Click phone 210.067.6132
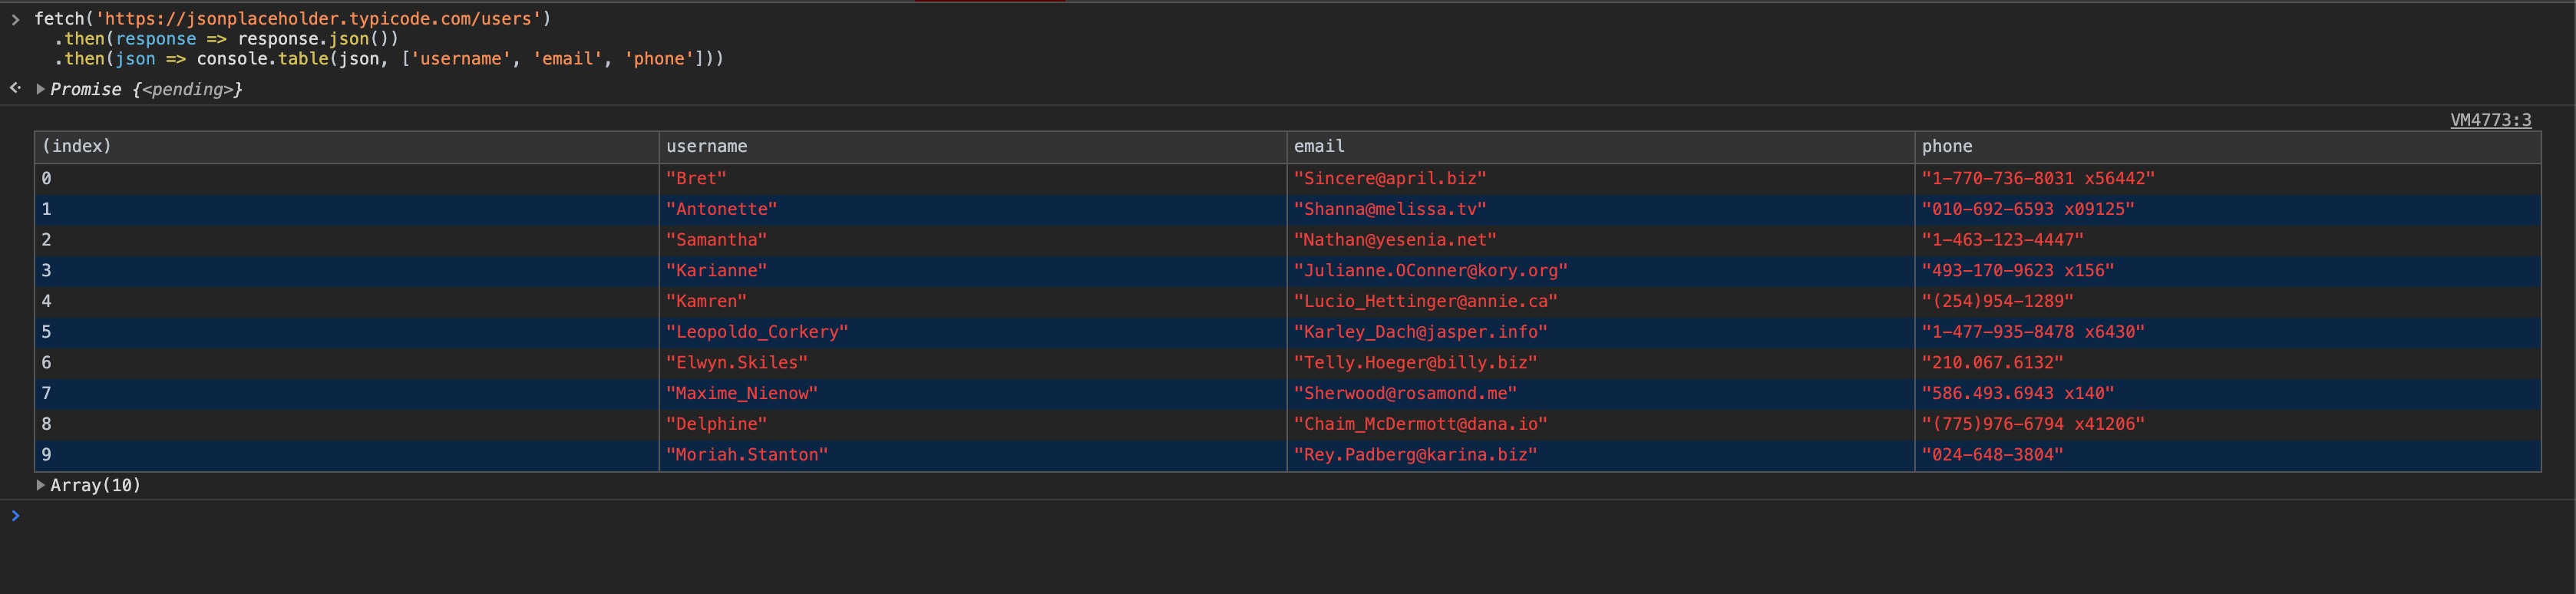 (x=1992, y=363)
